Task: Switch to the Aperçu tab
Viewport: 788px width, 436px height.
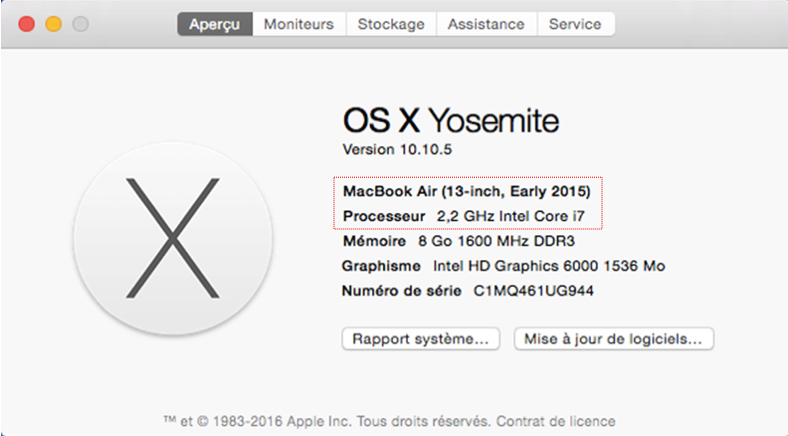Action: coord(215,24)
